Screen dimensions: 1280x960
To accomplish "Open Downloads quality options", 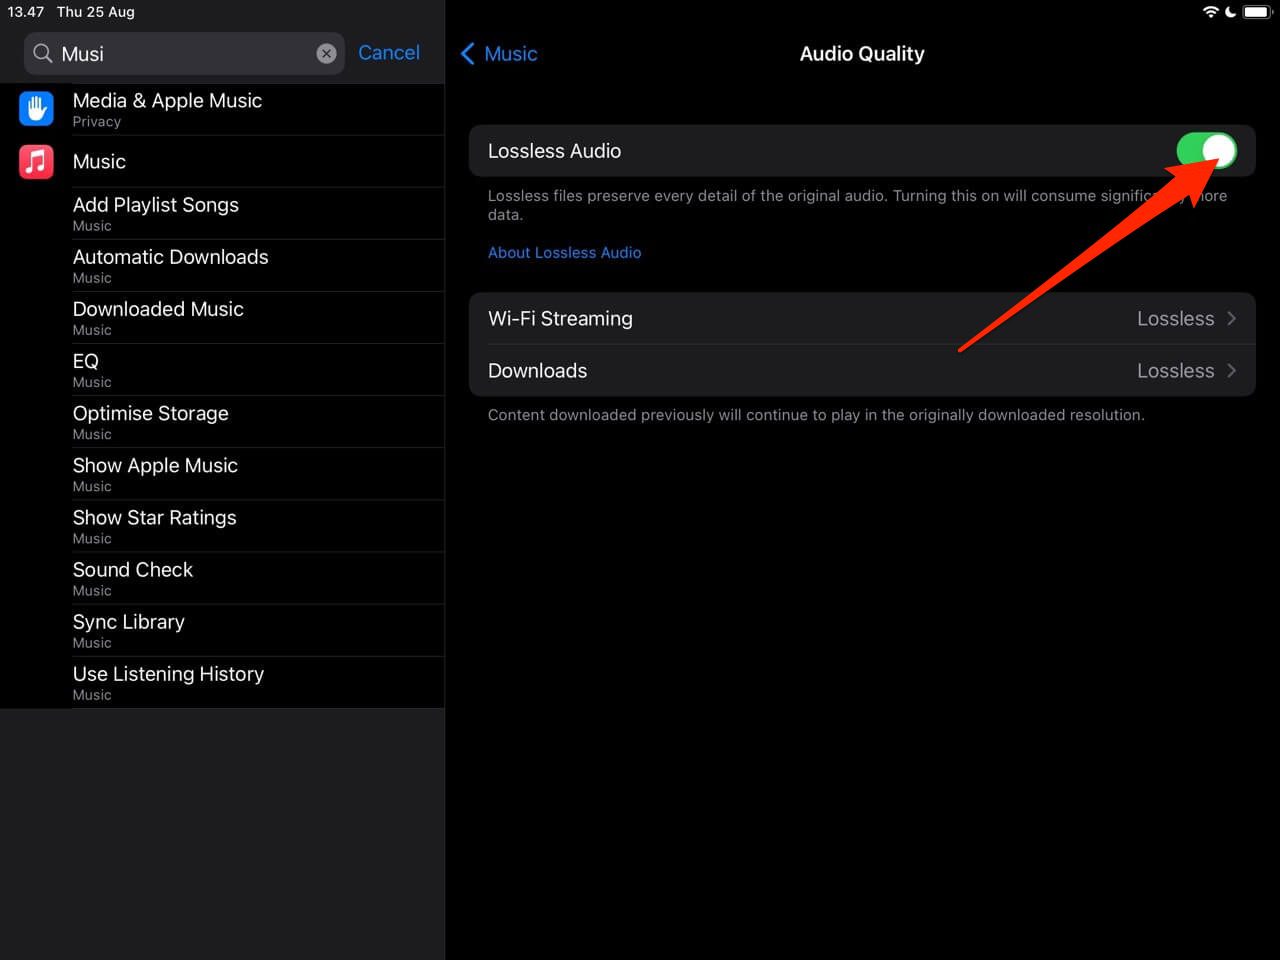I will [x=862, y=371].
